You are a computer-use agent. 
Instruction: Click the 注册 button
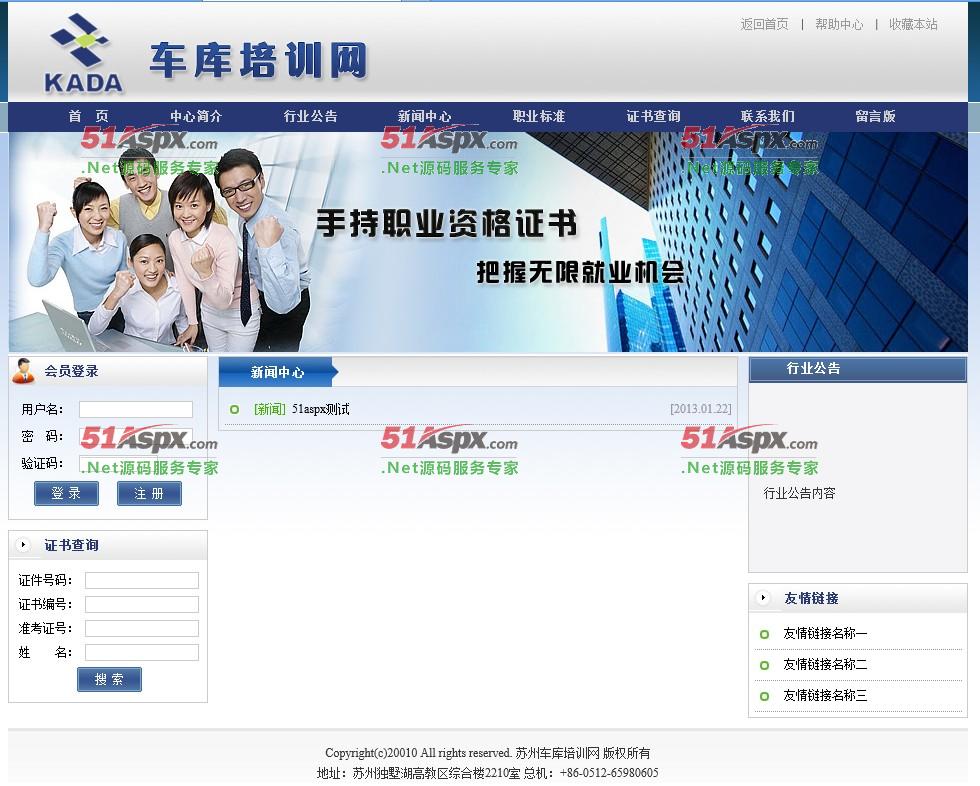149,493
